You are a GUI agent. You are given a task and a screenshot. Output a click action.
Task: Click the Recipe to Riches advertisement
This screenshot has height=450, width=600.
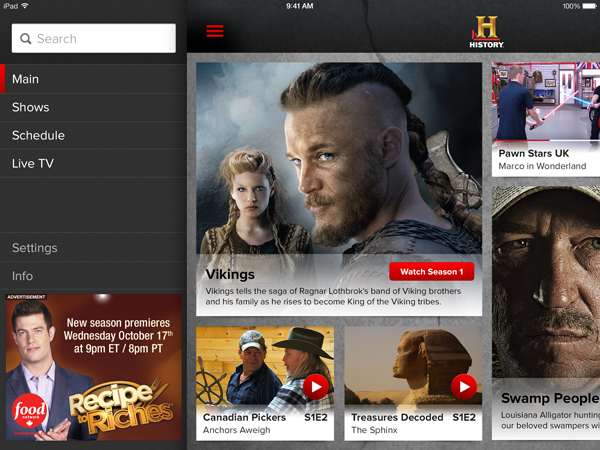94,367
